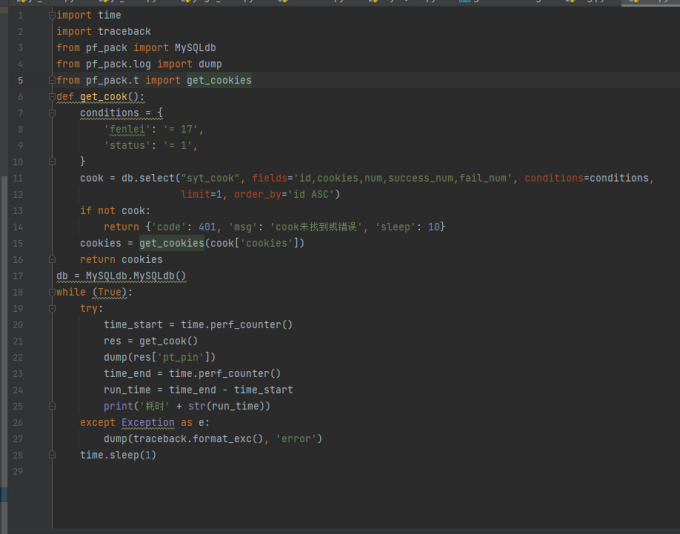Click 'time.sleep(1)' on line 28

click(118, 455)
